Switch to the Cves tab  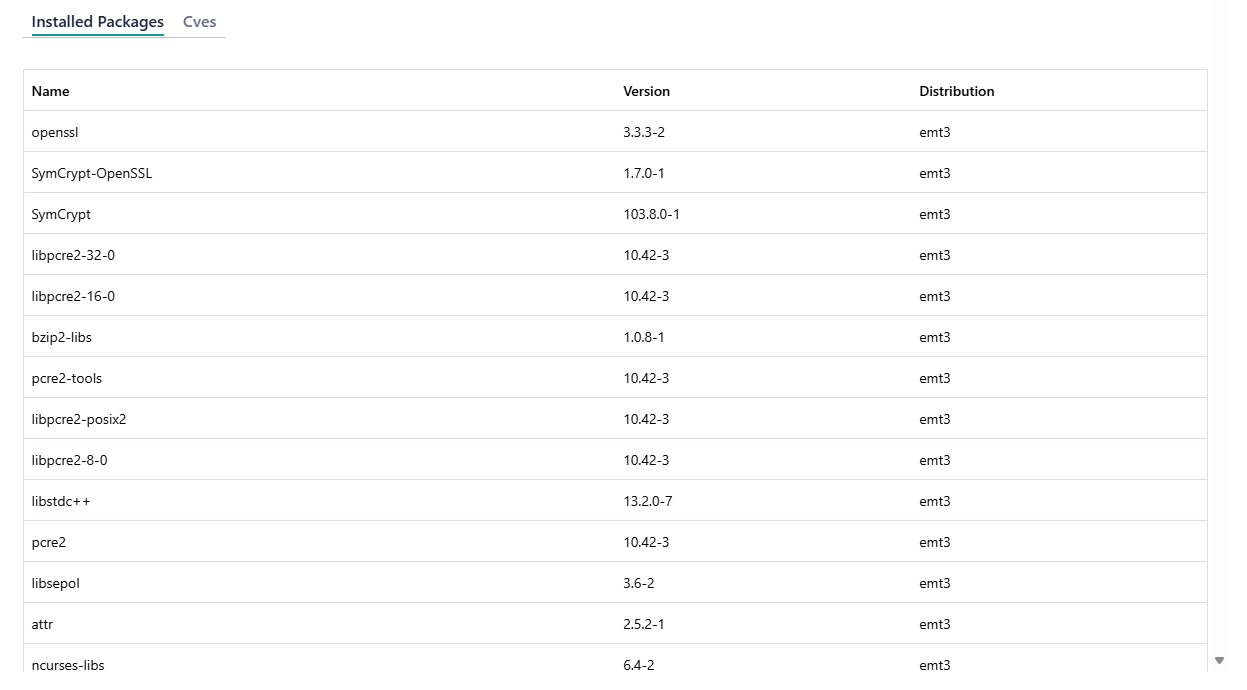coord(199,22)
